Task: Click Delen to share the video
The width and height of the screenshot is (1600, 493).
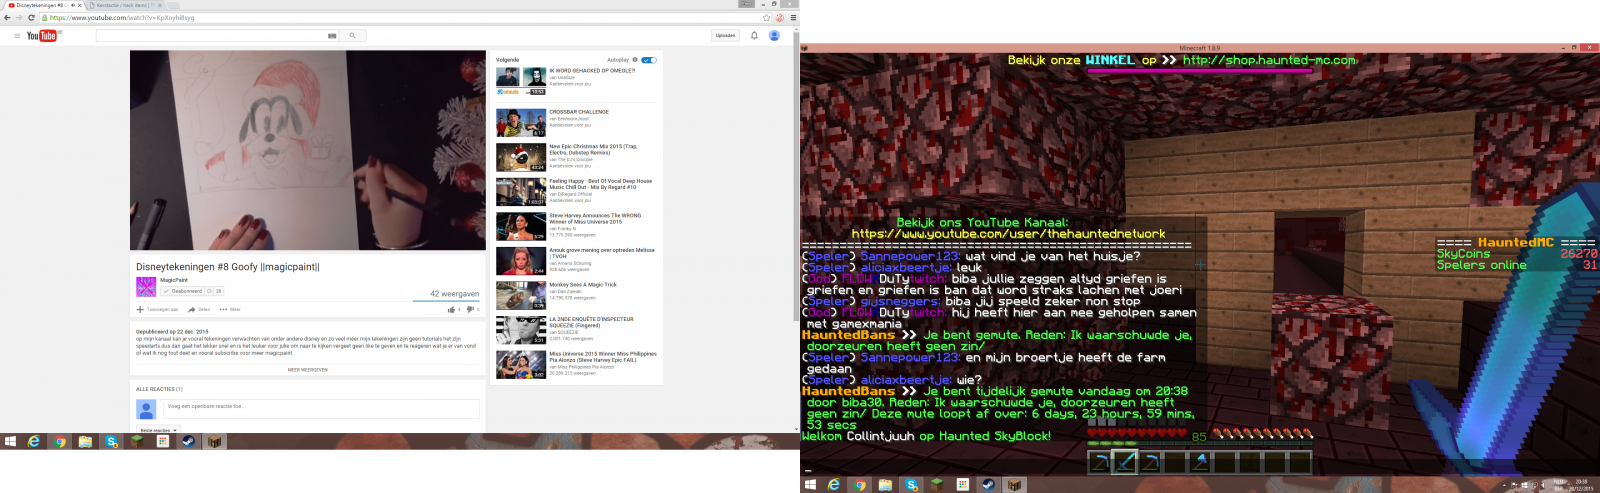Action: (199, 309)
